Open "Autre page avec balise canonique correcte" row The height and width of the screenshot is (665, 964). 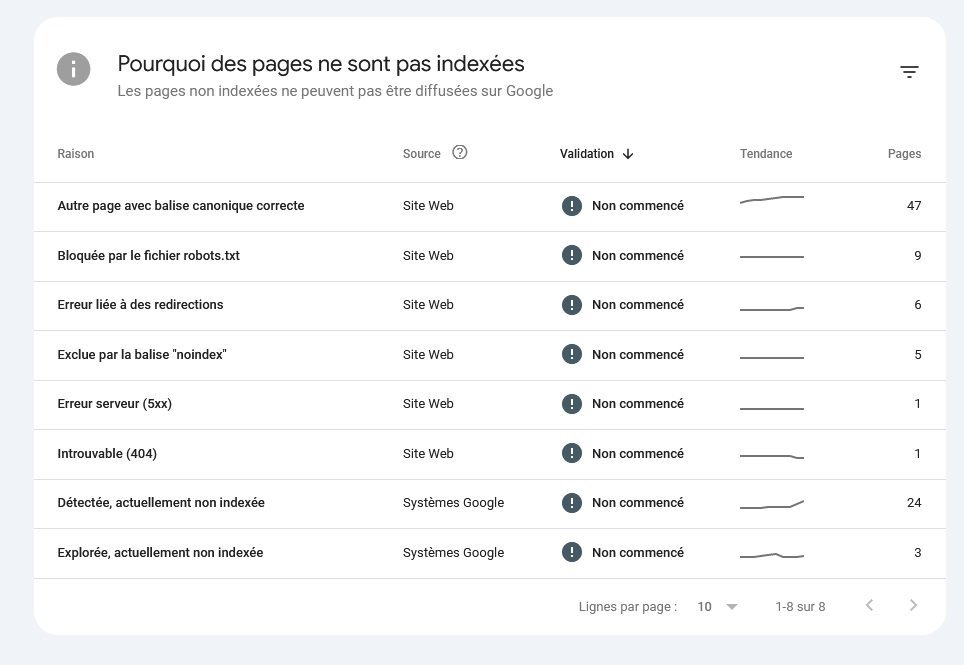point(181,206)
